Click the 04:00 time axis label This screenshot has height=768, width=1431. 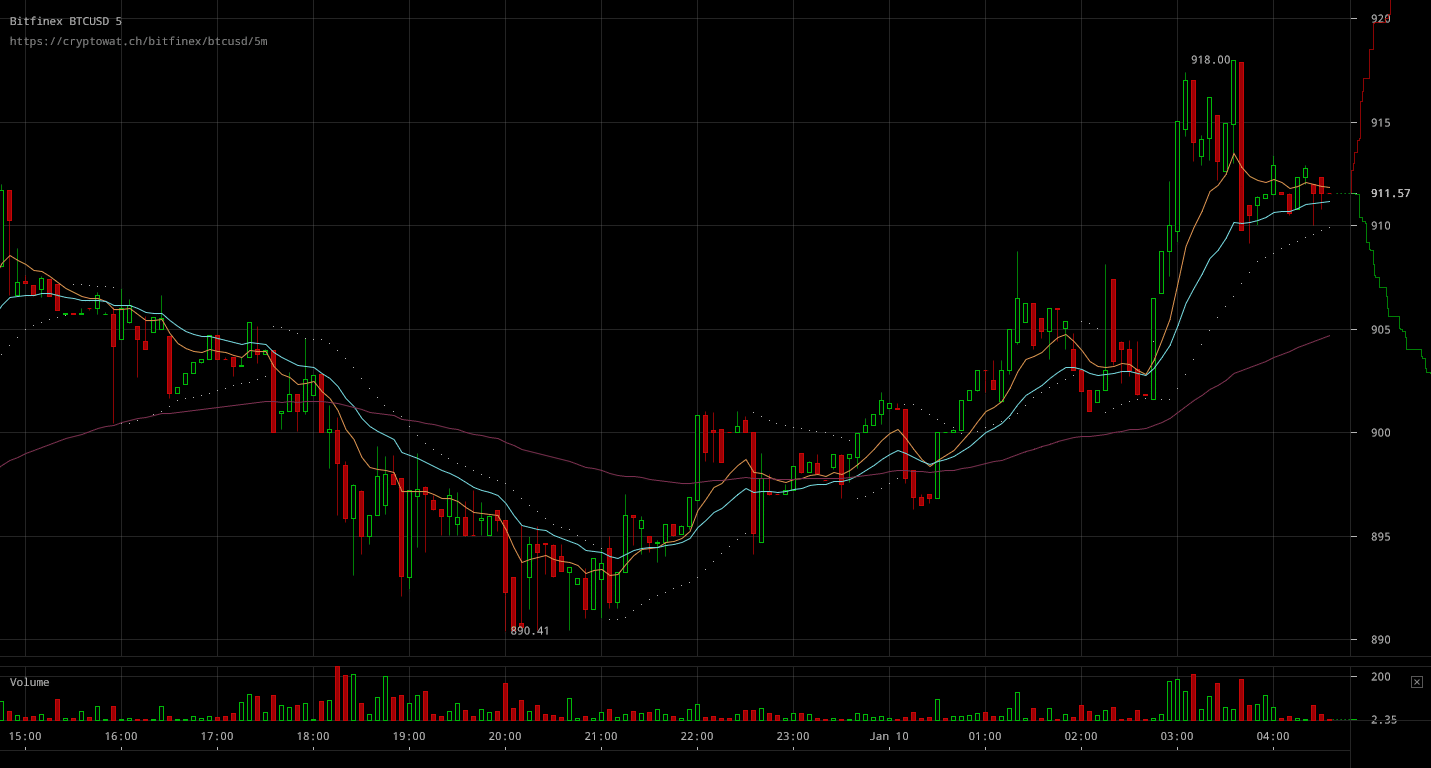click(1273, 737)
